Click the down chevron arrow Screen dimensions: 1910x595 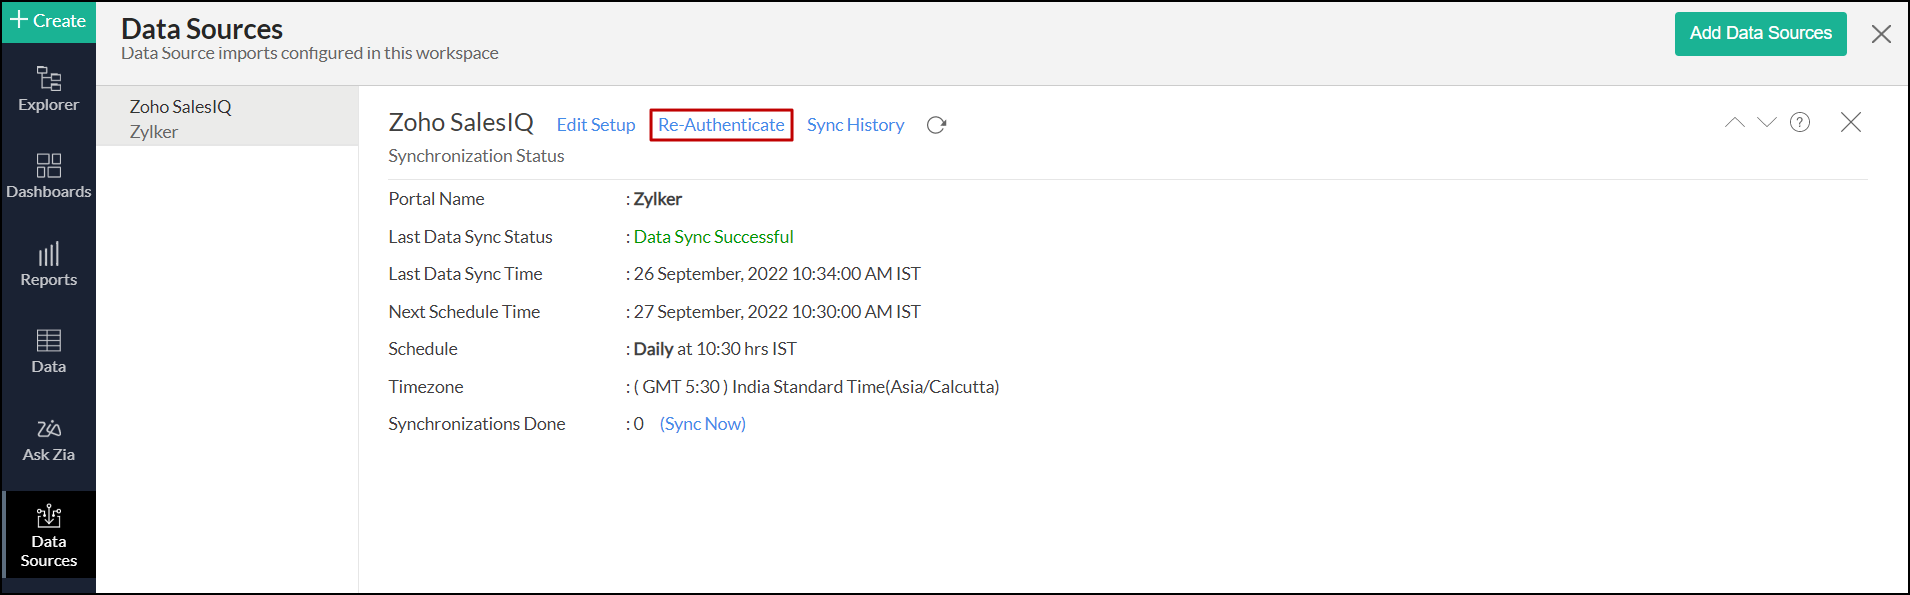point(1767,122)
